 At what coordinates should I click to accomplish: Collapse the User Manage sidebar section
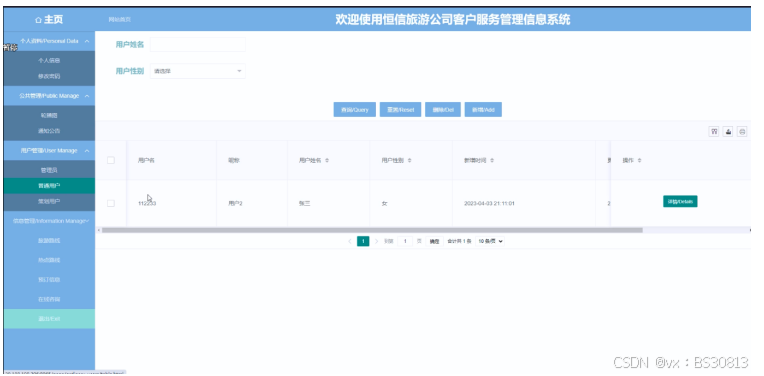[49, 150]
